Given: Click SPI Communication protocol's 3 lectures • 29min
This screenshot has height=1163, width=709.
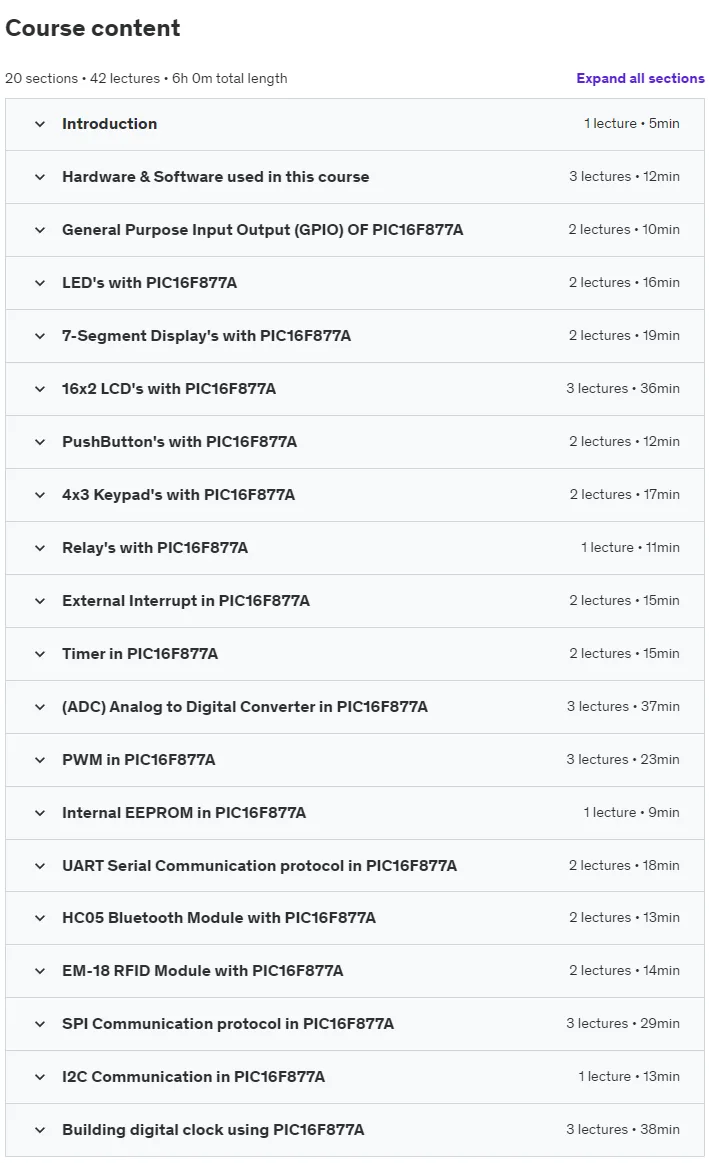Looking at the screenshot, I should coord(623,1024).
